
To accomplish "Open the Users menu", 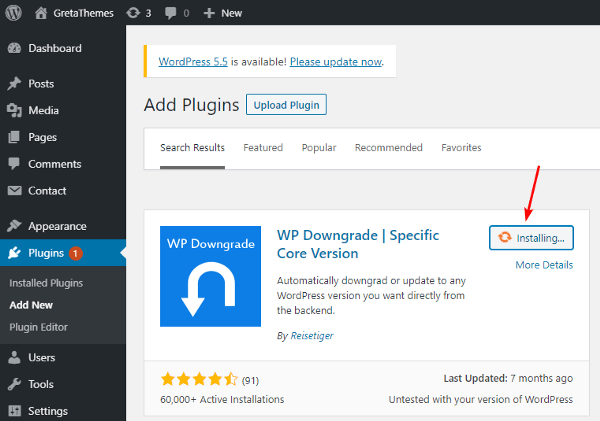I will pos(42,357).
